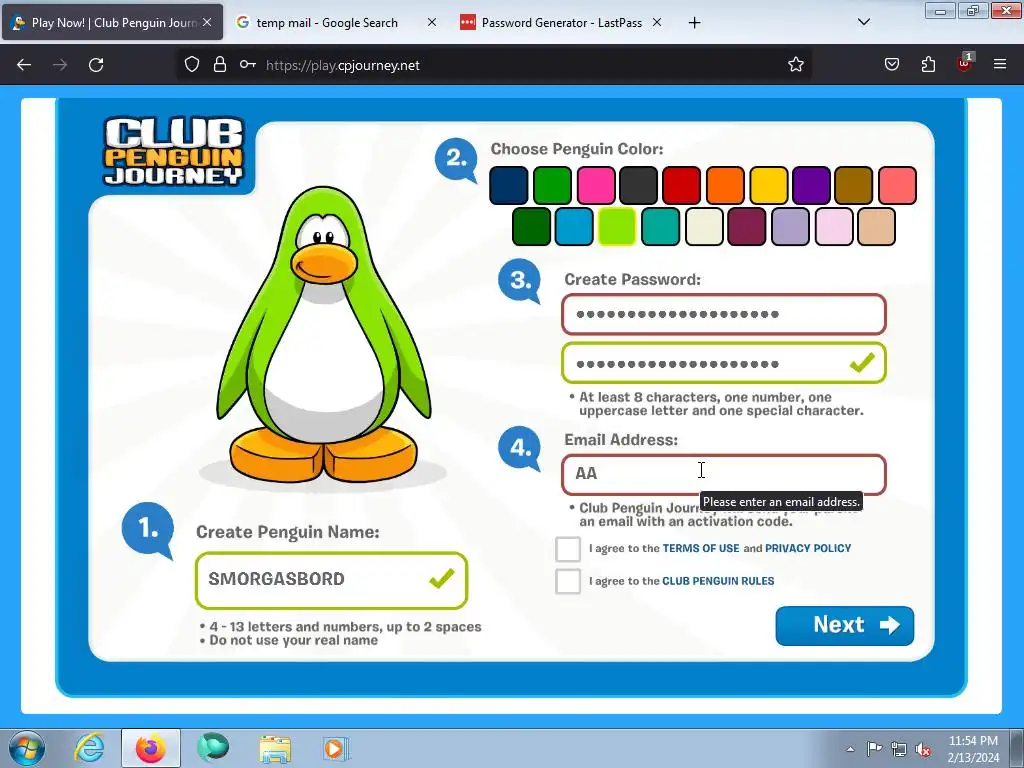Image resolution: width=1024 pixels, height=768 pixels.
Task: Click the first Create Password field
Action: pyautogui.click(x=724, y=314)
